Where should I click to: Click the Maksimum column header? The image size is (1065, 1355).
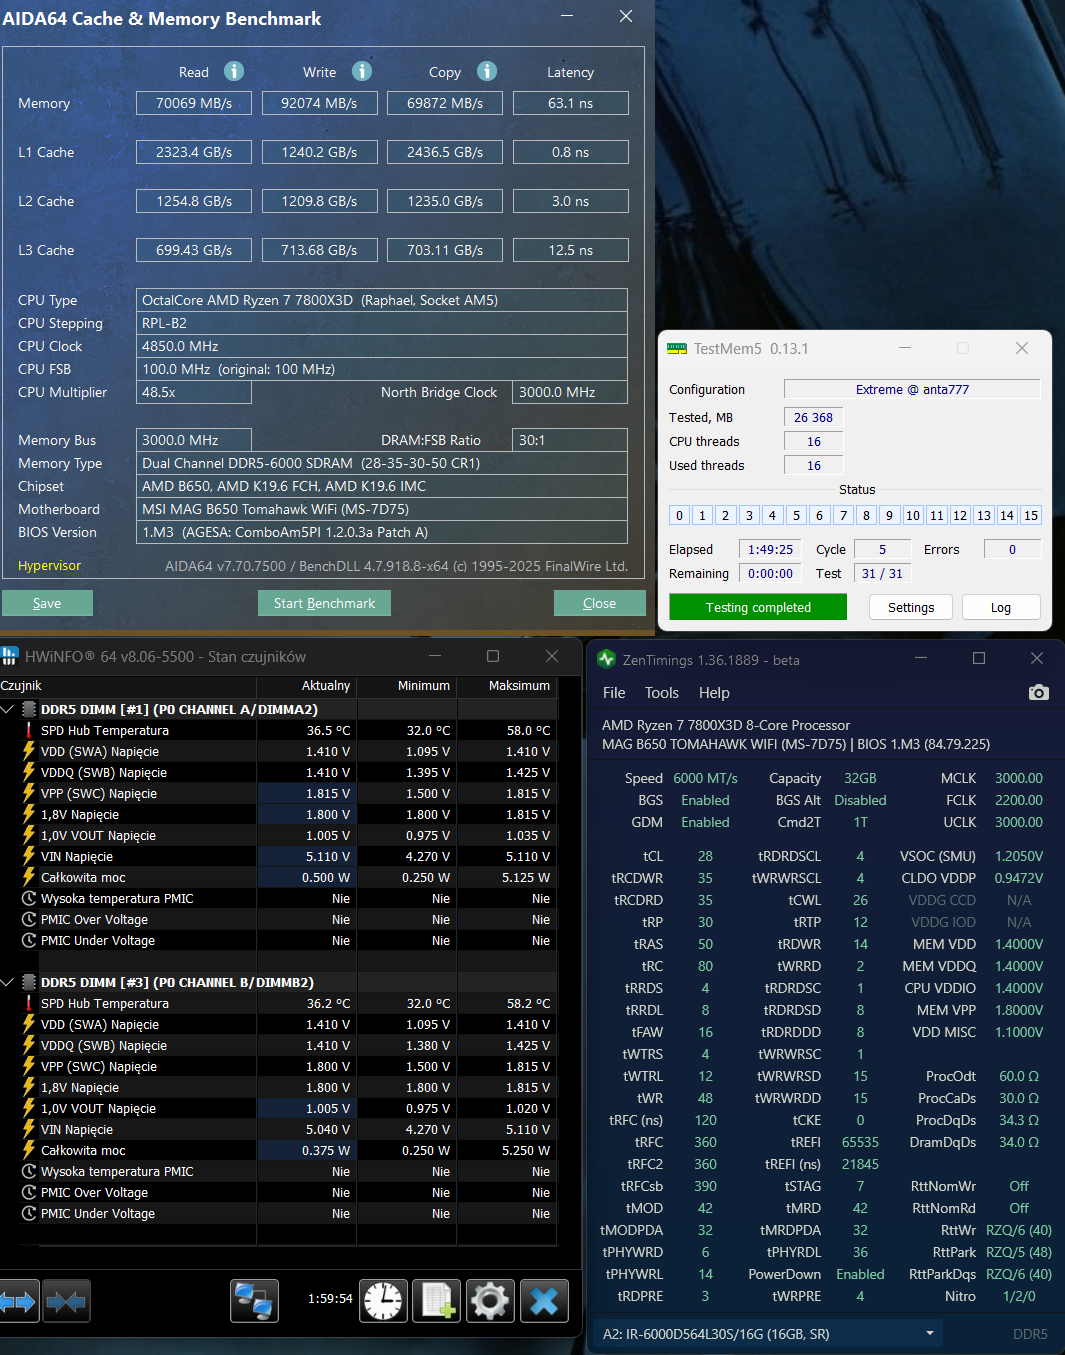(x=519, y=686)
